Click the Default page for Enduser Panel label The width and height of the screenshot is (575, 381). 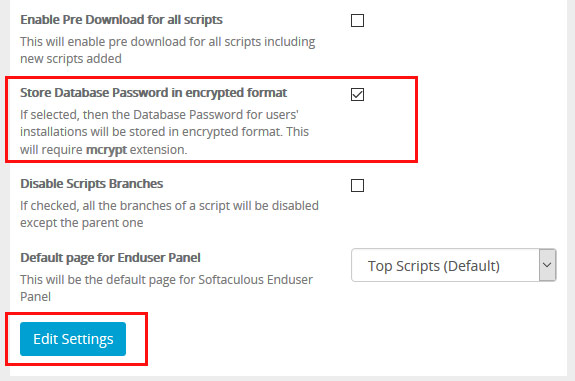pos(110,258)
